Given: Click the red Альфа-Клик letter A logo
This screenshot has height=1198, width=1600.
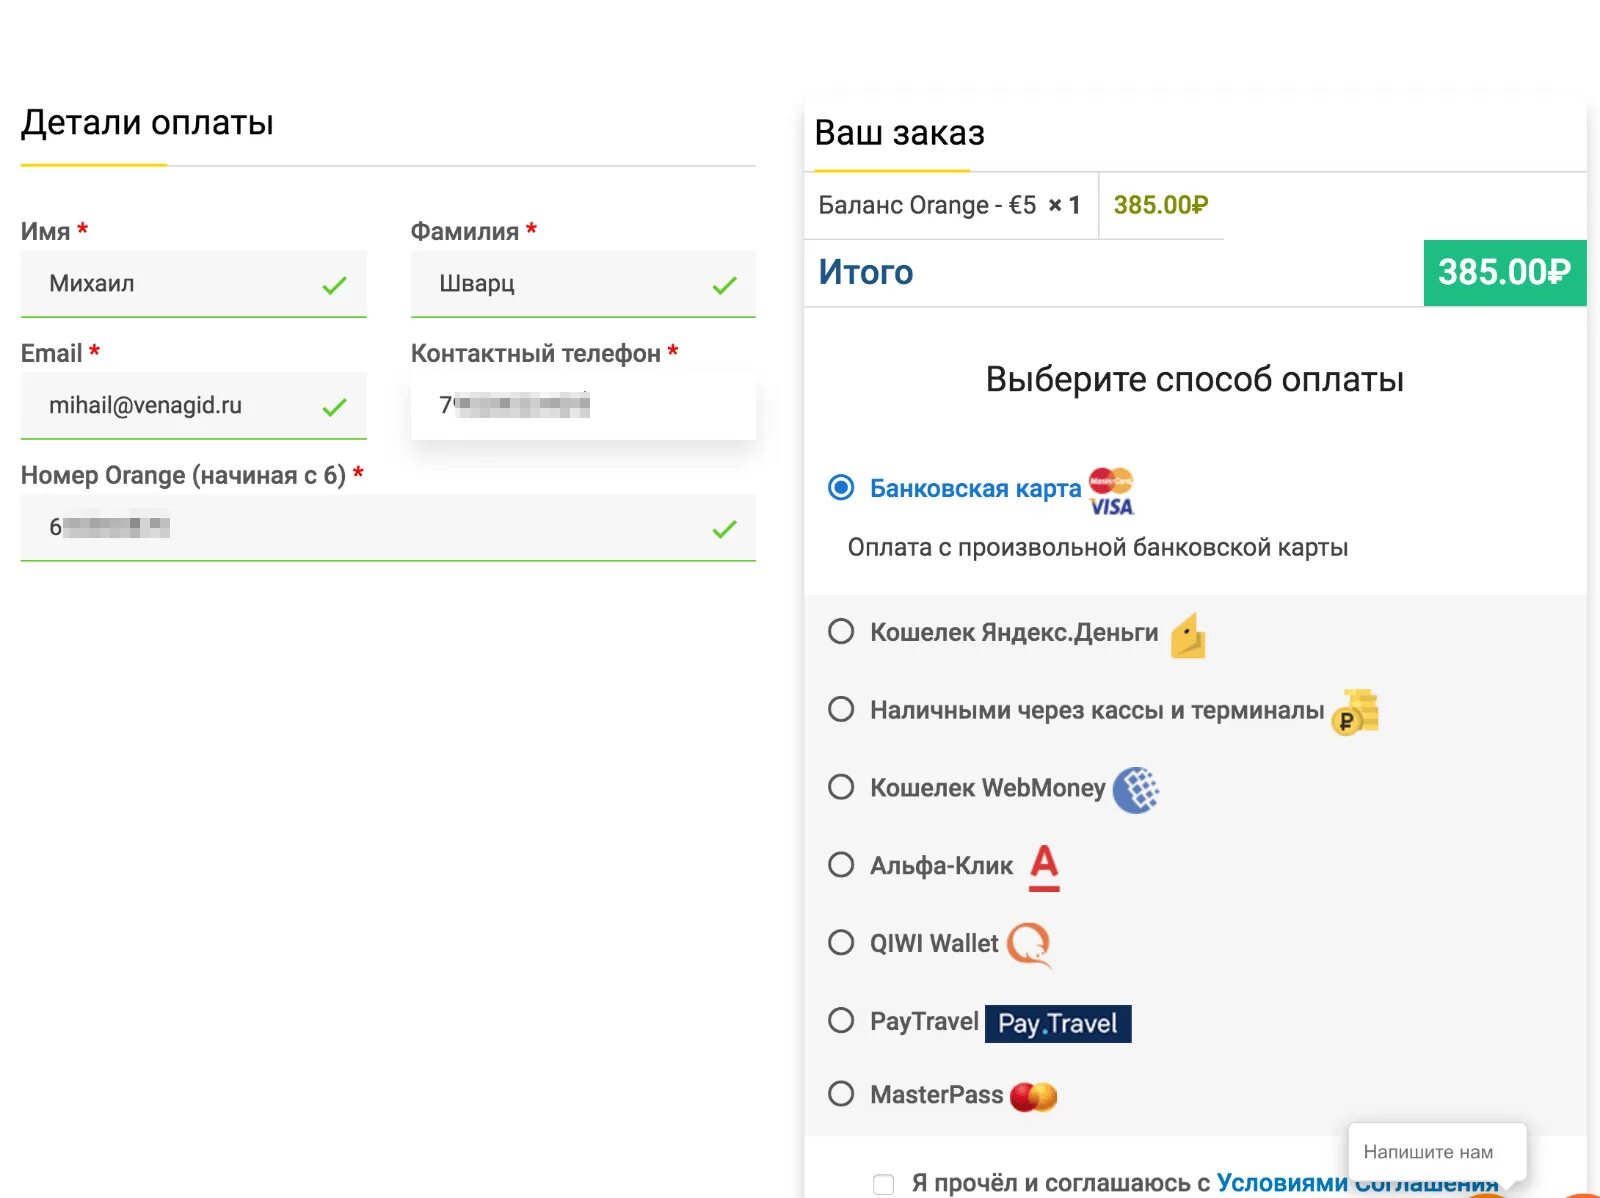Looking at the screenshot, I should (x=1044, y=867).
